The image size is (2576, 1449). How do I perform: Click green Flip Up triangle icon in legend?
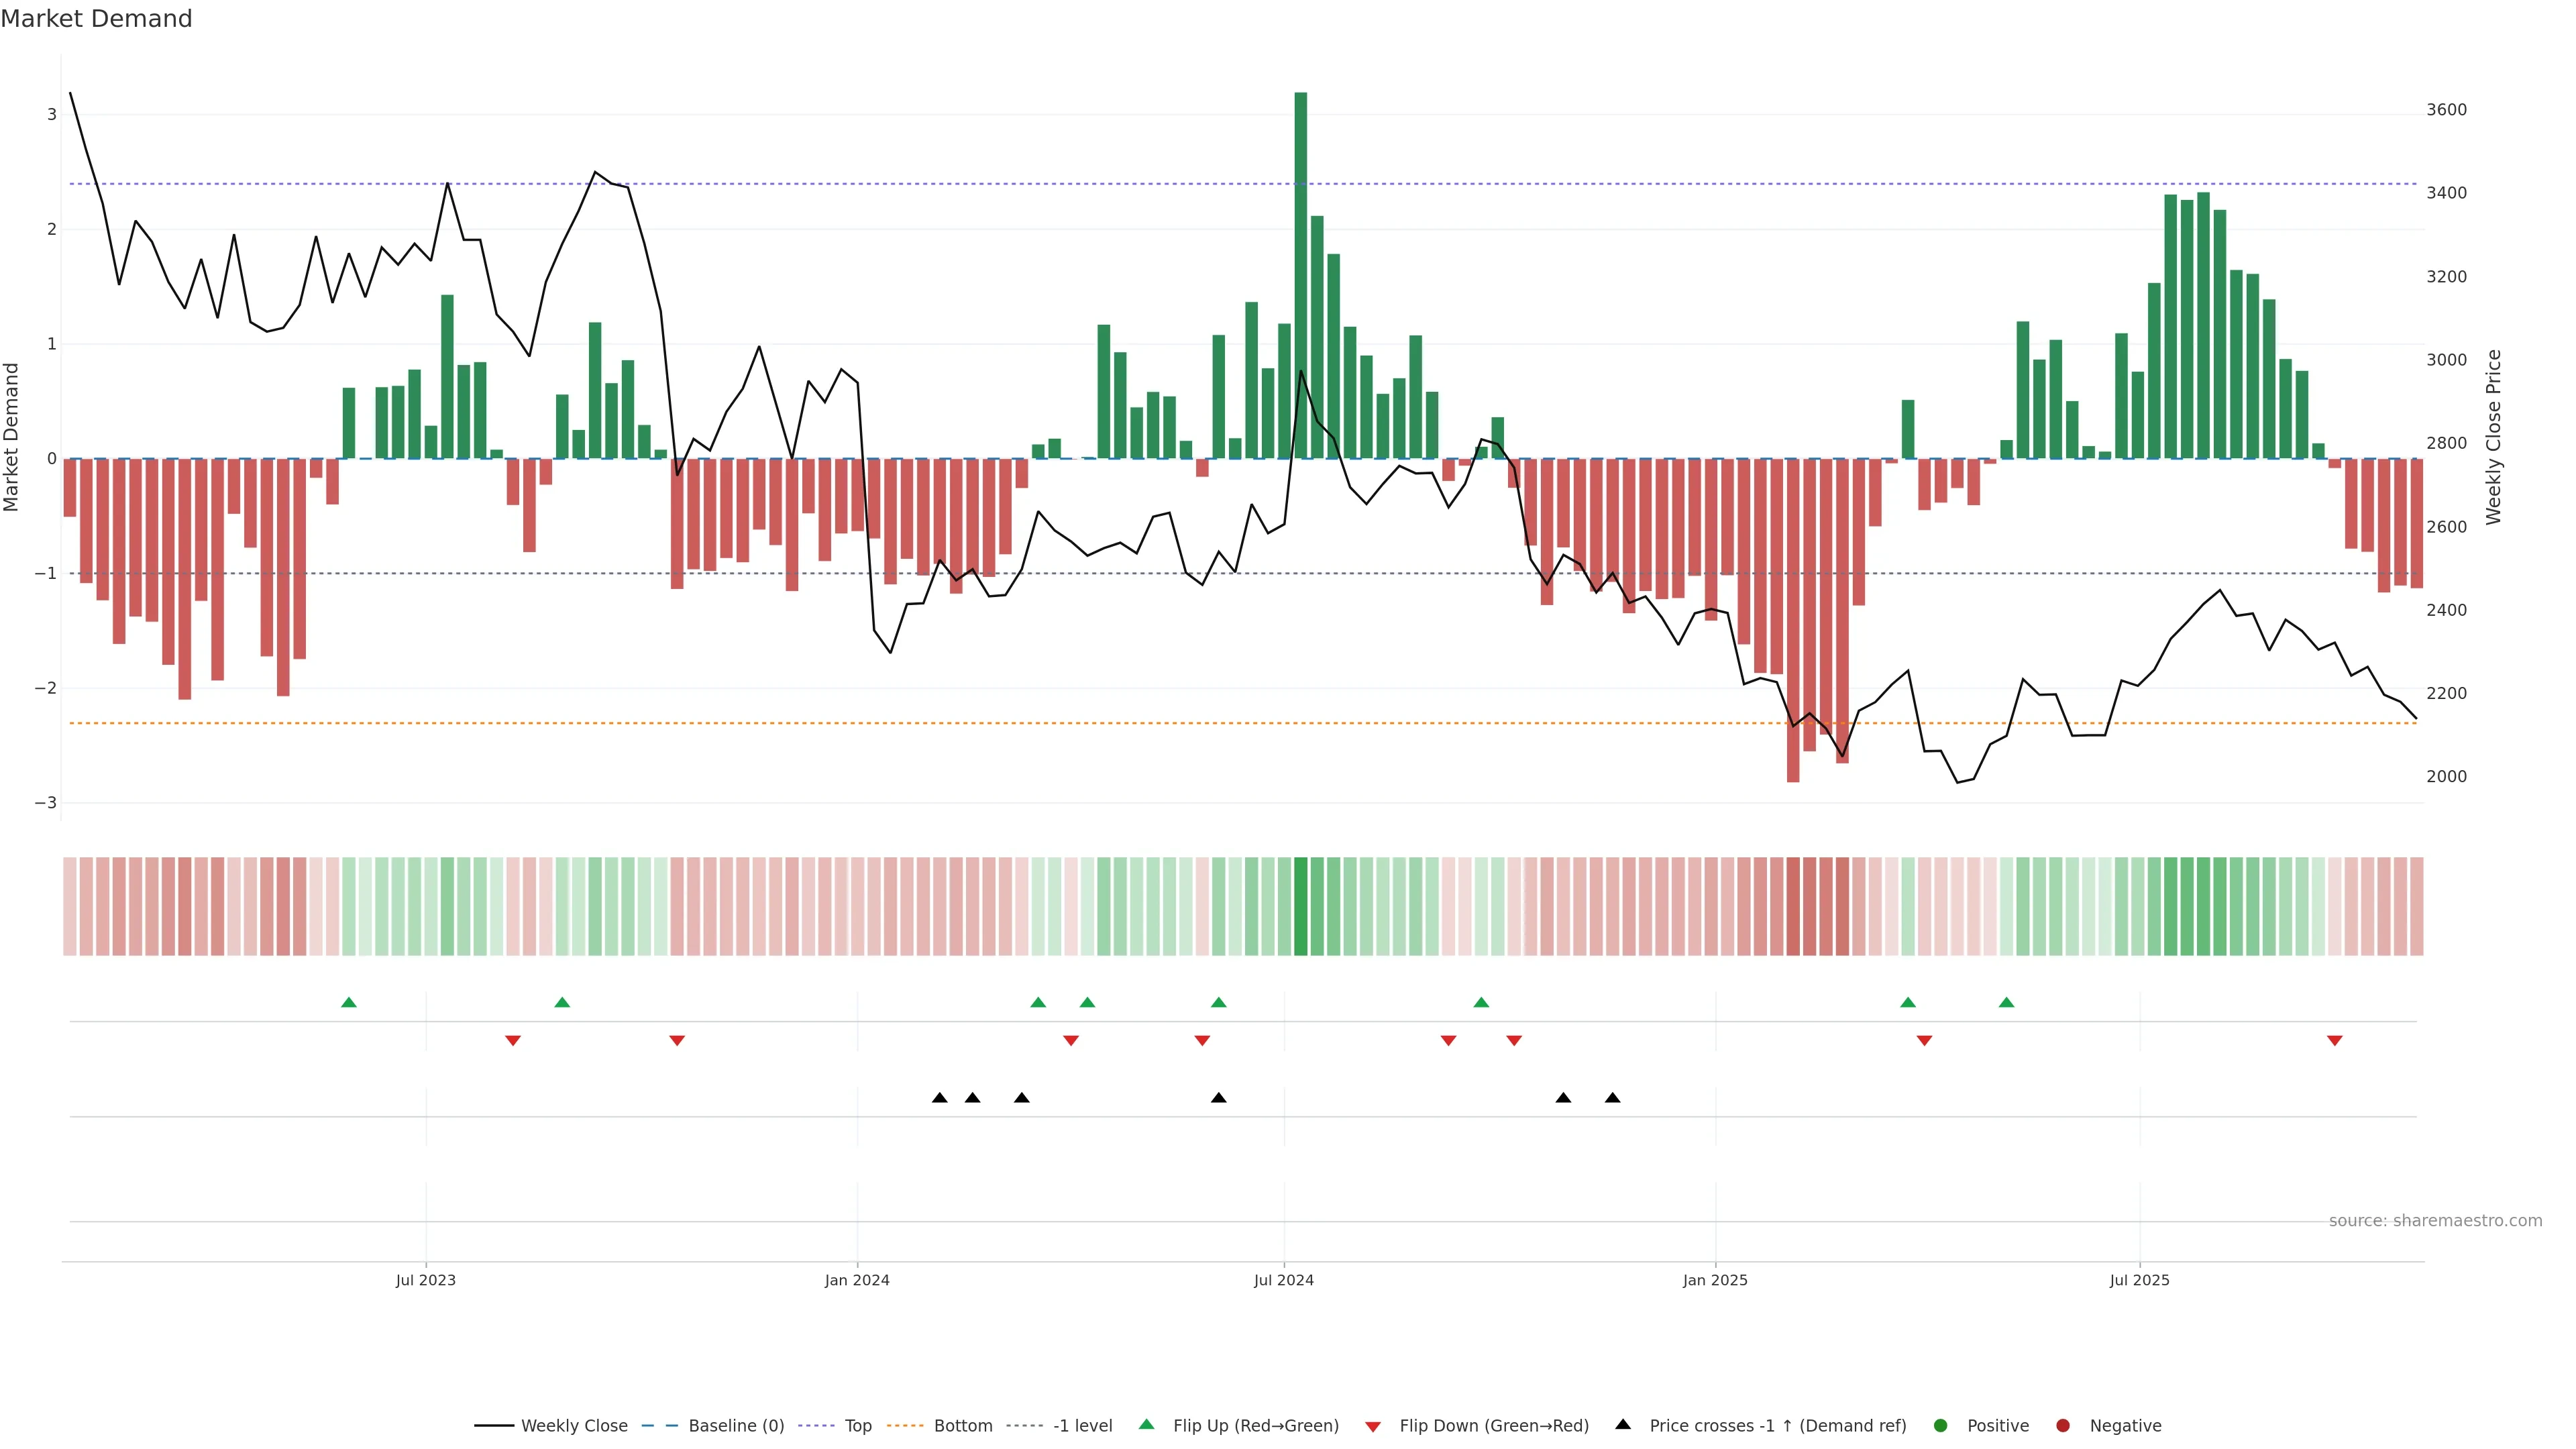(1146, 1425)
